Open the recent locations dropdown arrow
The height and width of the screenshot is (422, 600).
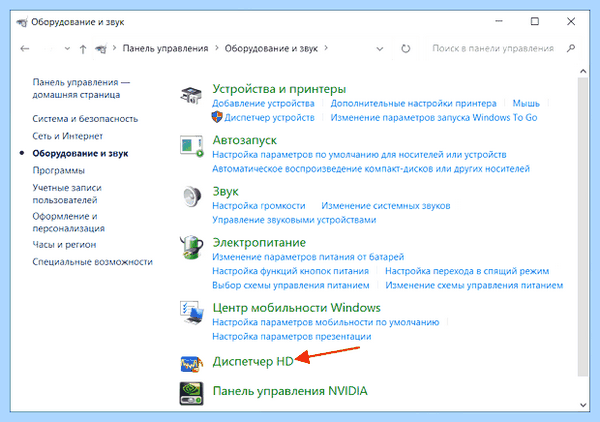click(x=67, y=49)
